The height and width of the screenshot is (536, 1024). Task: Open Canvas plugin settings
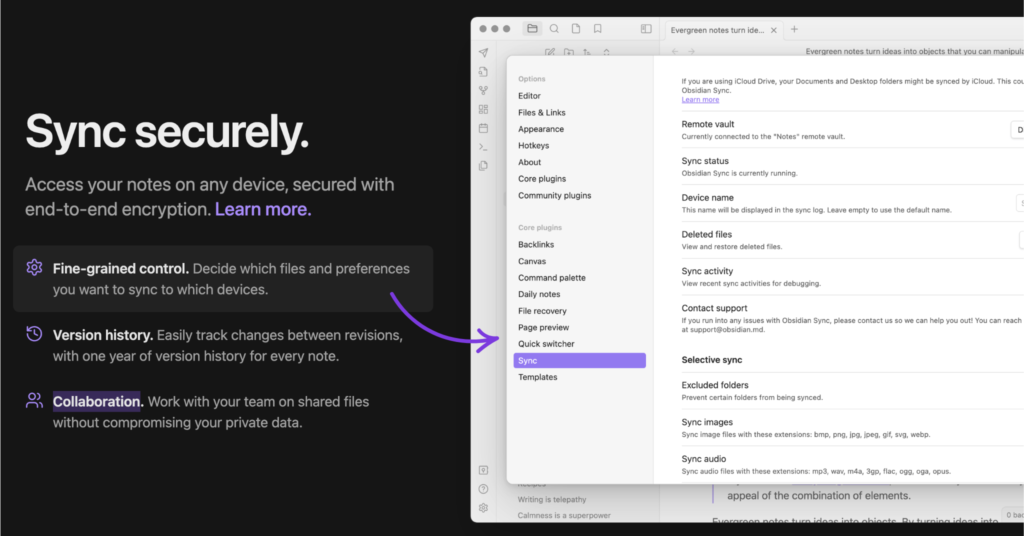[532, 261]
